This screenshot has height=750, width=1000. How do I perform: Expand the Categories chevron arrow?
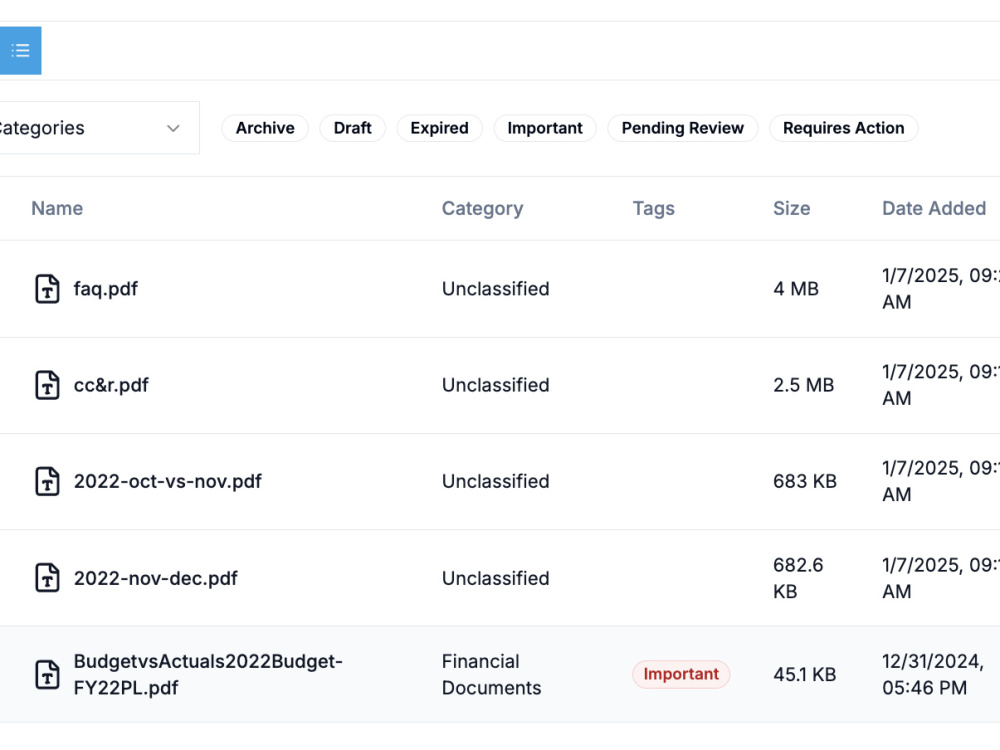tap(173, 128)
